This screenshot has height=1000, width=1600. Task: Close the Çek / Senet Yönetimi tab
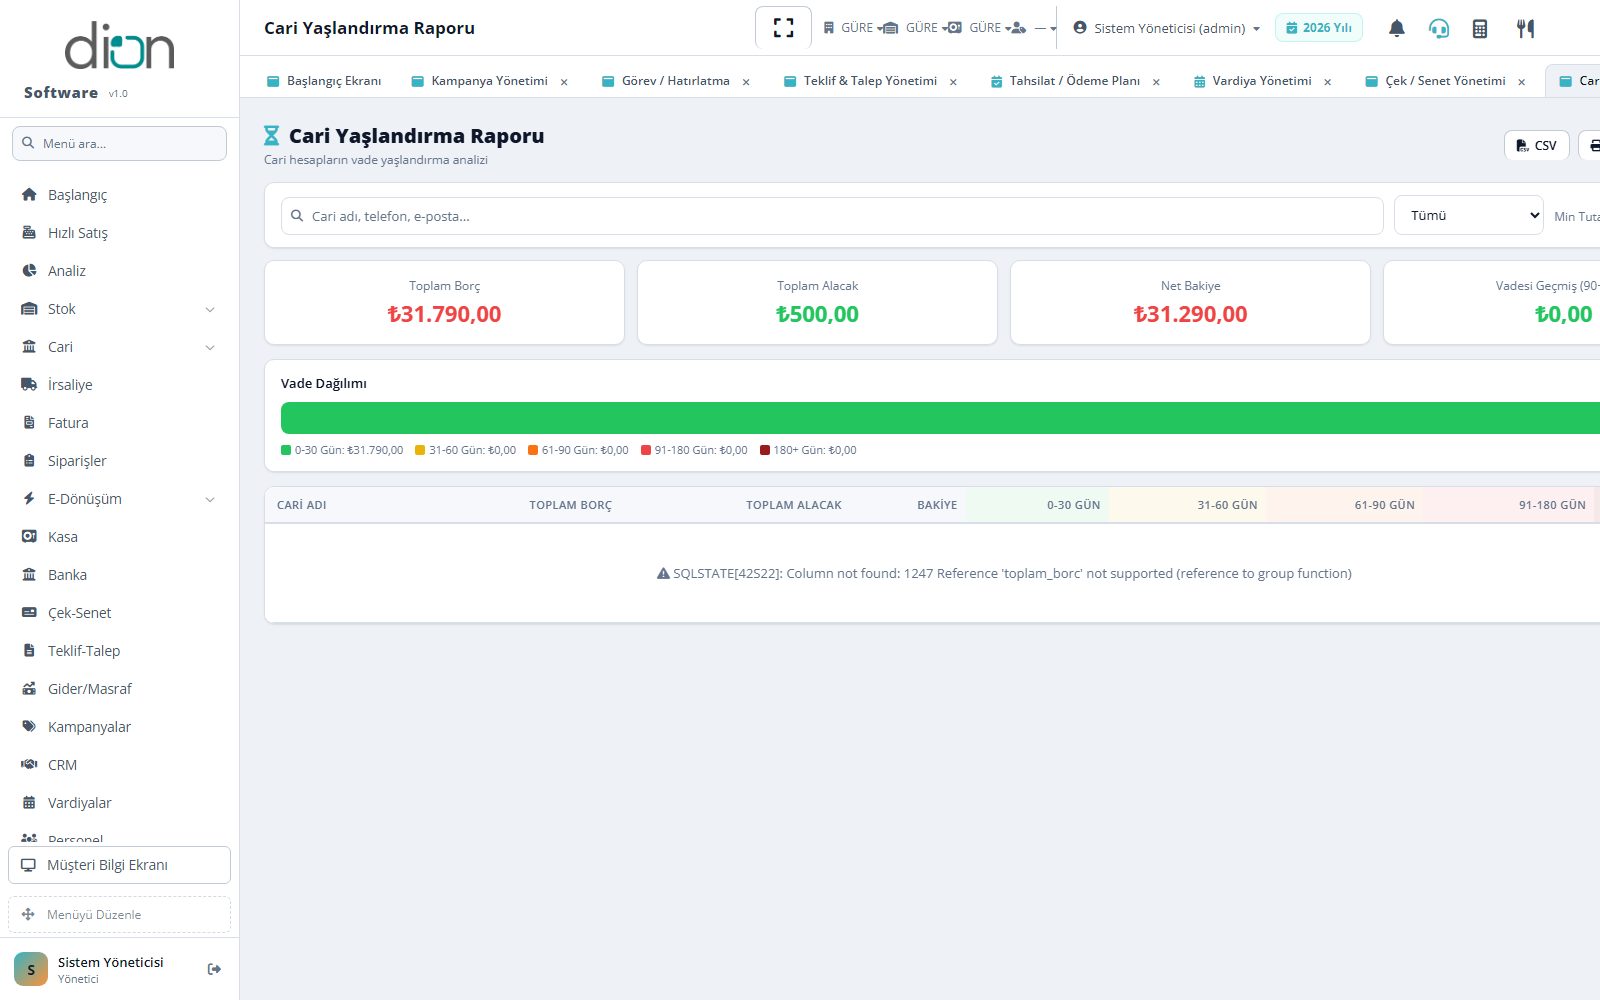[x=1522, y=82]
